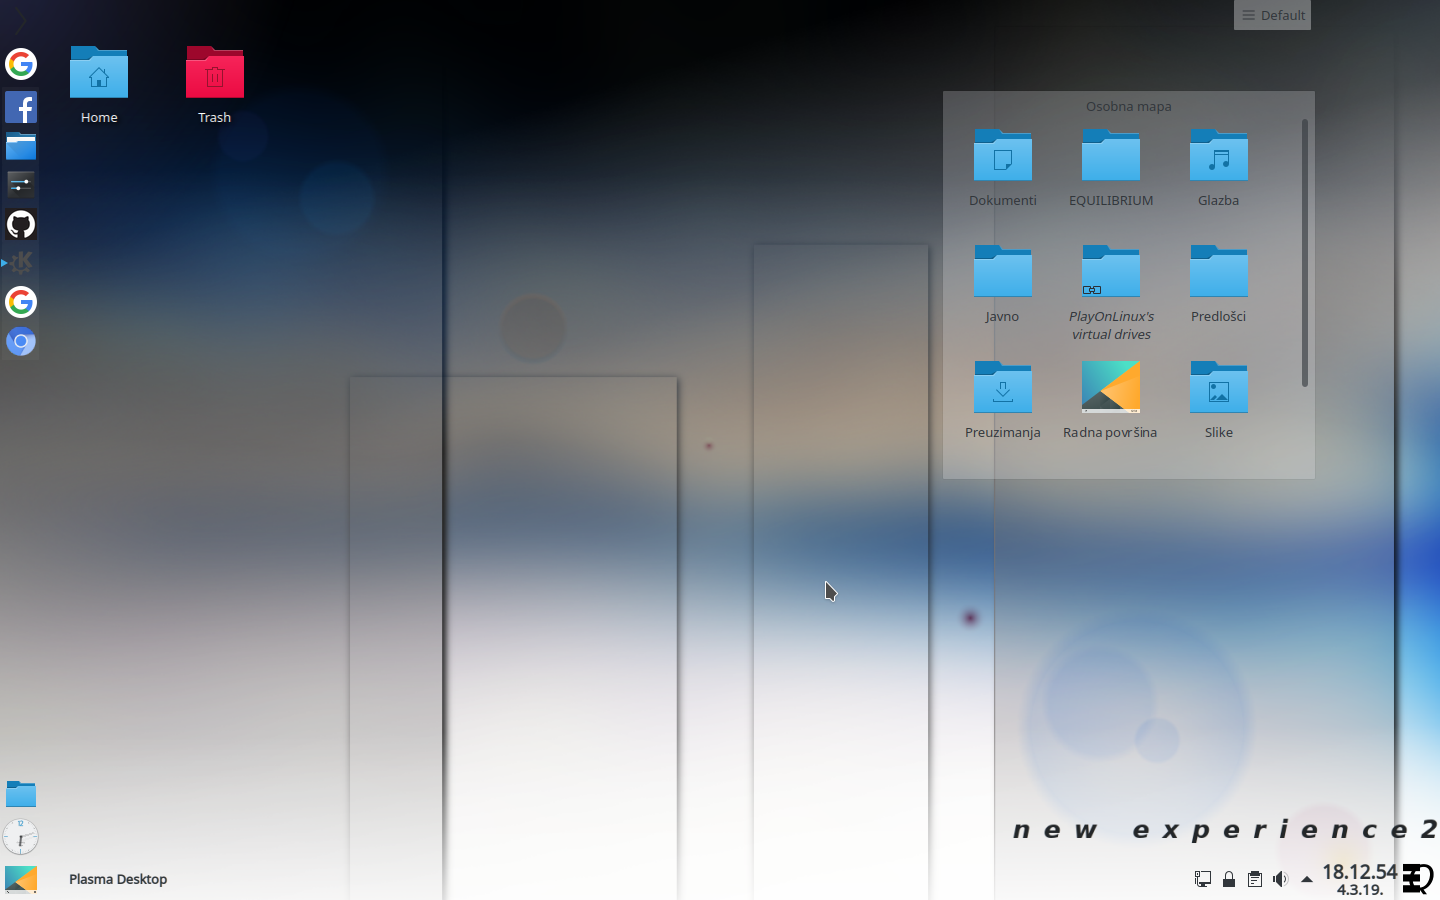Expand the chevron arrow above the Google launcher

point(20,20)
